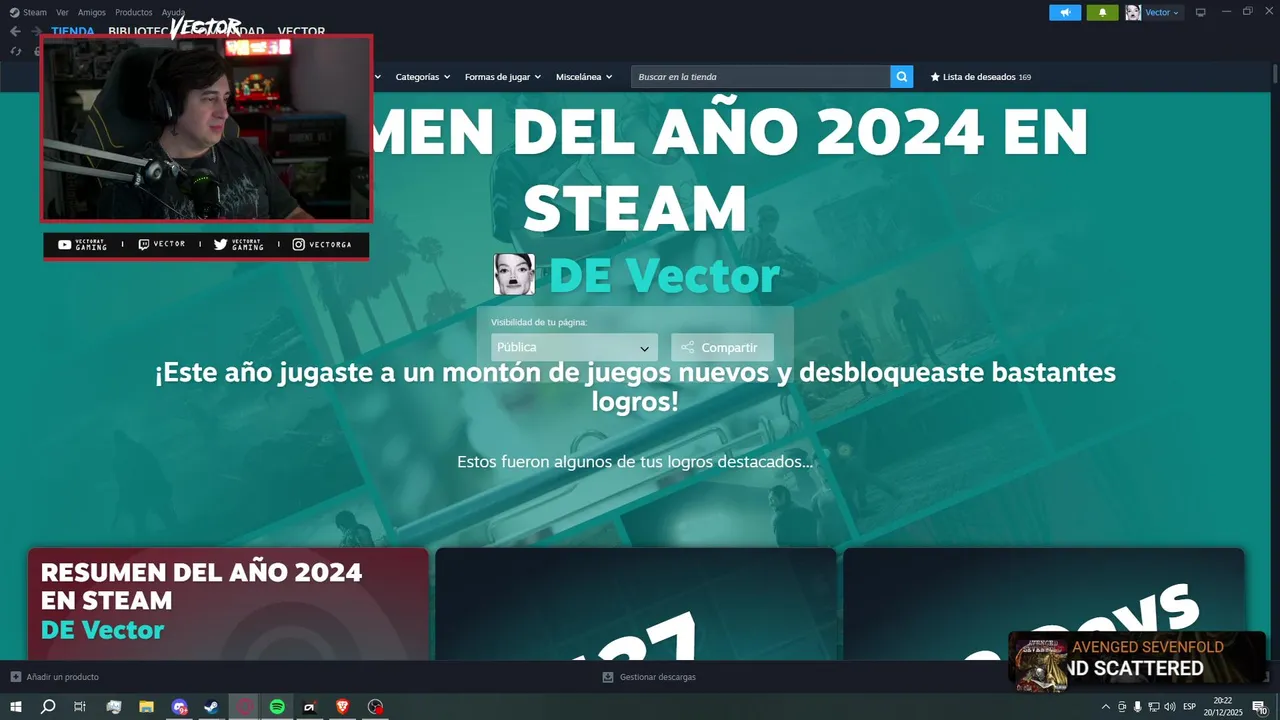
Task: Click the star icon beside Lista de deseados
Action: [x=936, y=77]
